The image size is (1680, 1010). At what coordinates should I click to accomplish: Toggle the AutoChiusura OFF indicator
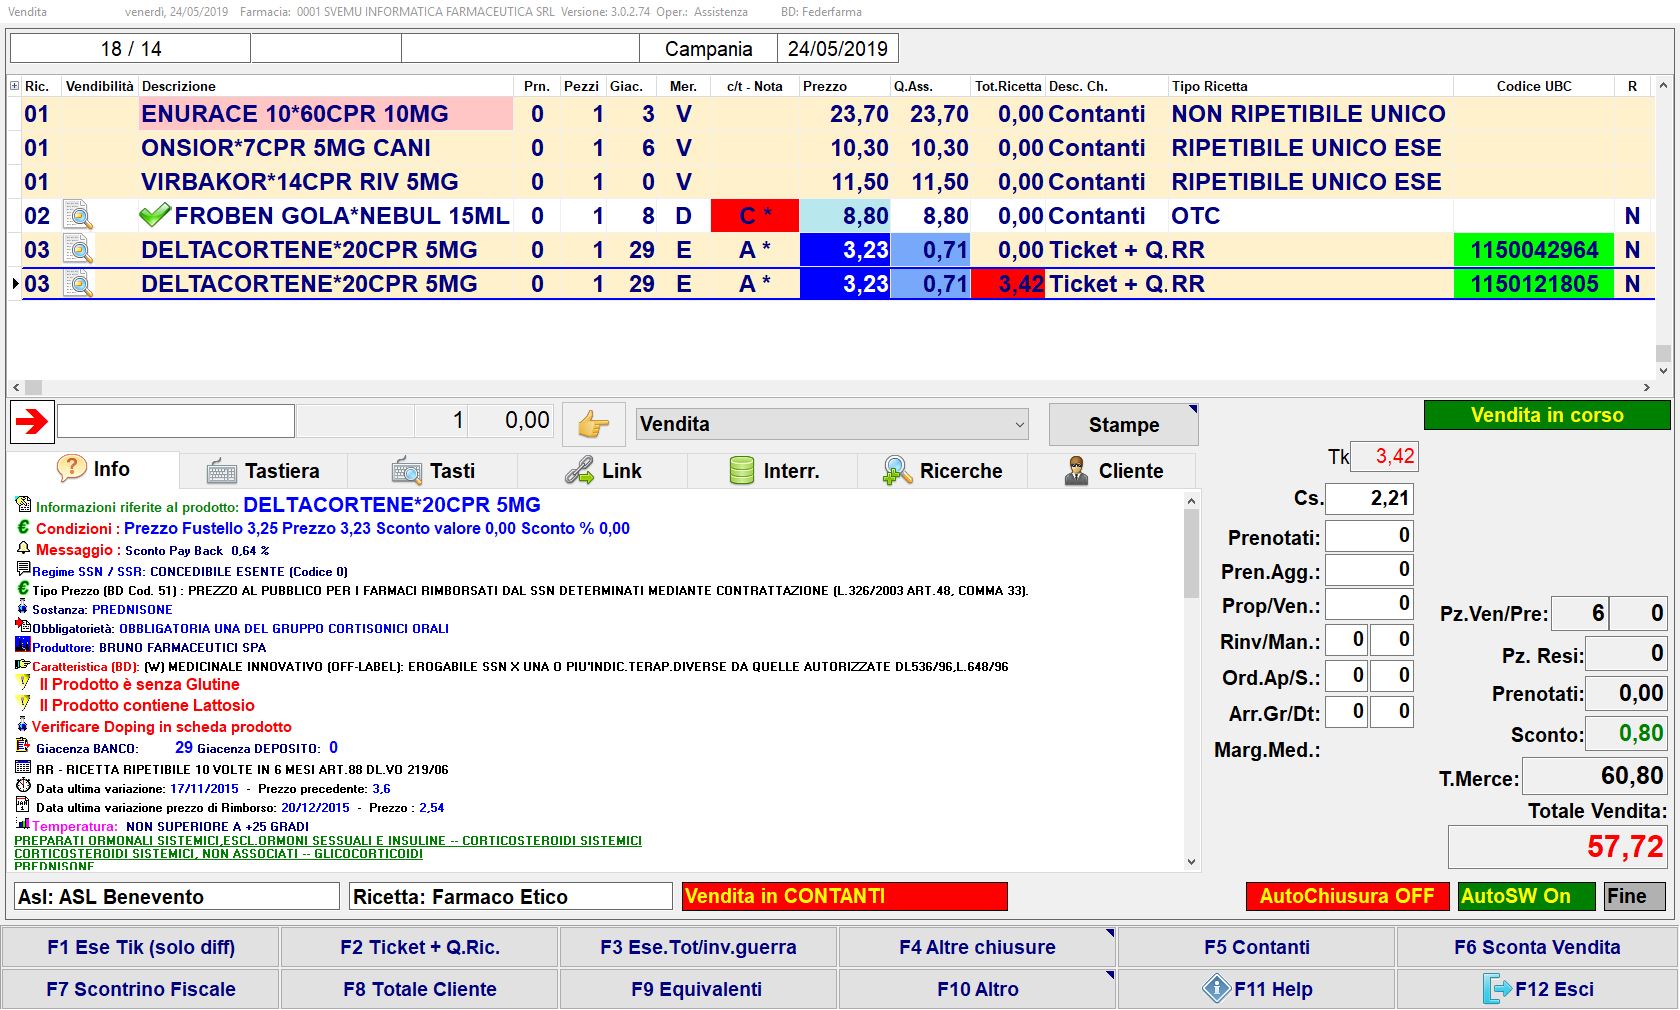click(x=1346, y=896)
